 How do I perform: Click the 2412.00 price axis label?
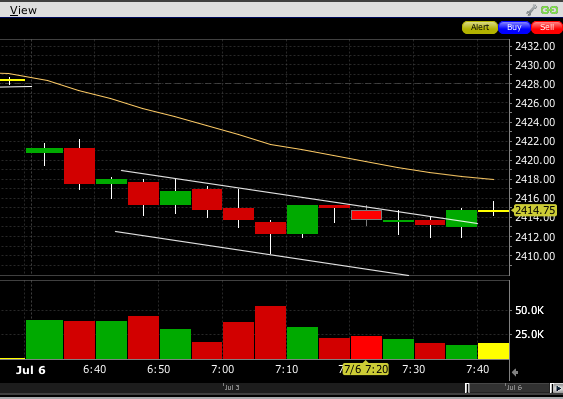(535, 237)
